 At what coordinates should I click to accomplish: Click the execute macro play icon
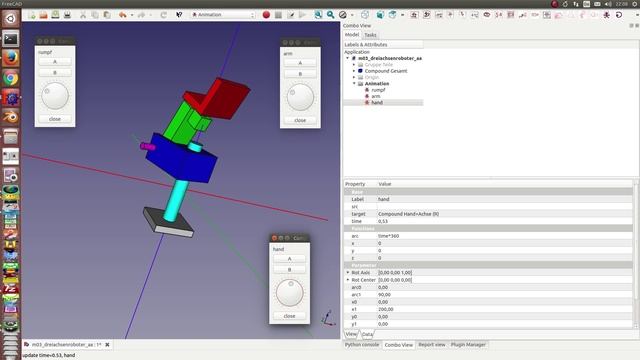(x=302, y=15)
